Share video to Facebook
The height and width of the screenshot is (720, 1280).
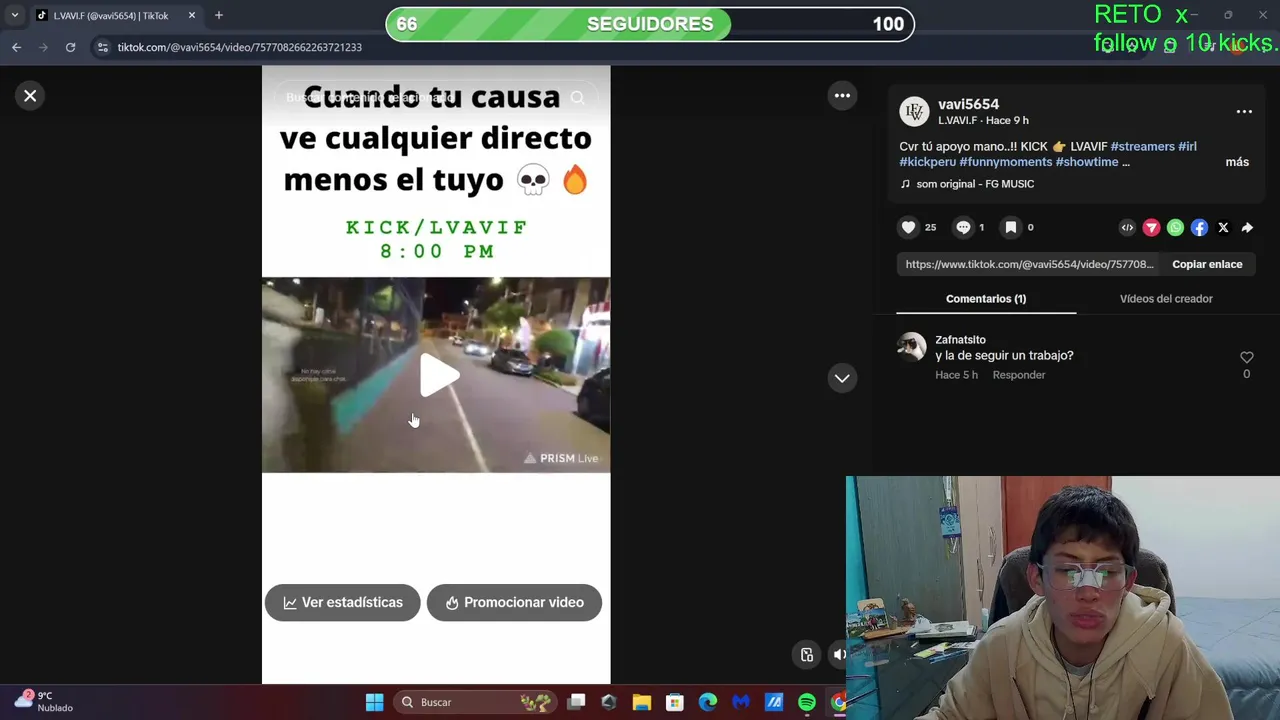1199,228
